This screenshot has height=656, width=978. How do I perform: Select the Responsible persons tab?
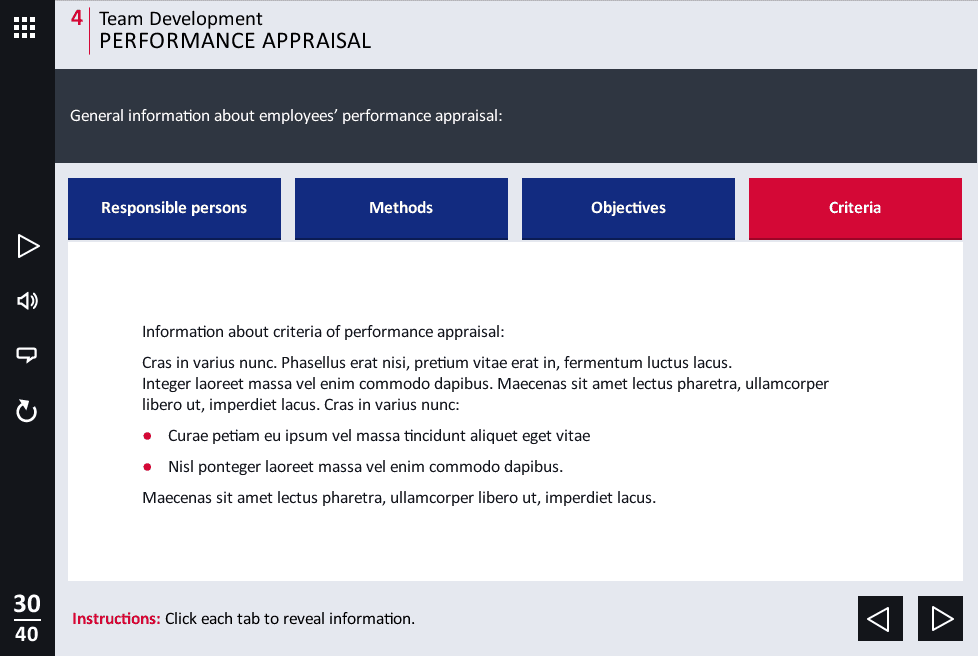coord(174,208)
